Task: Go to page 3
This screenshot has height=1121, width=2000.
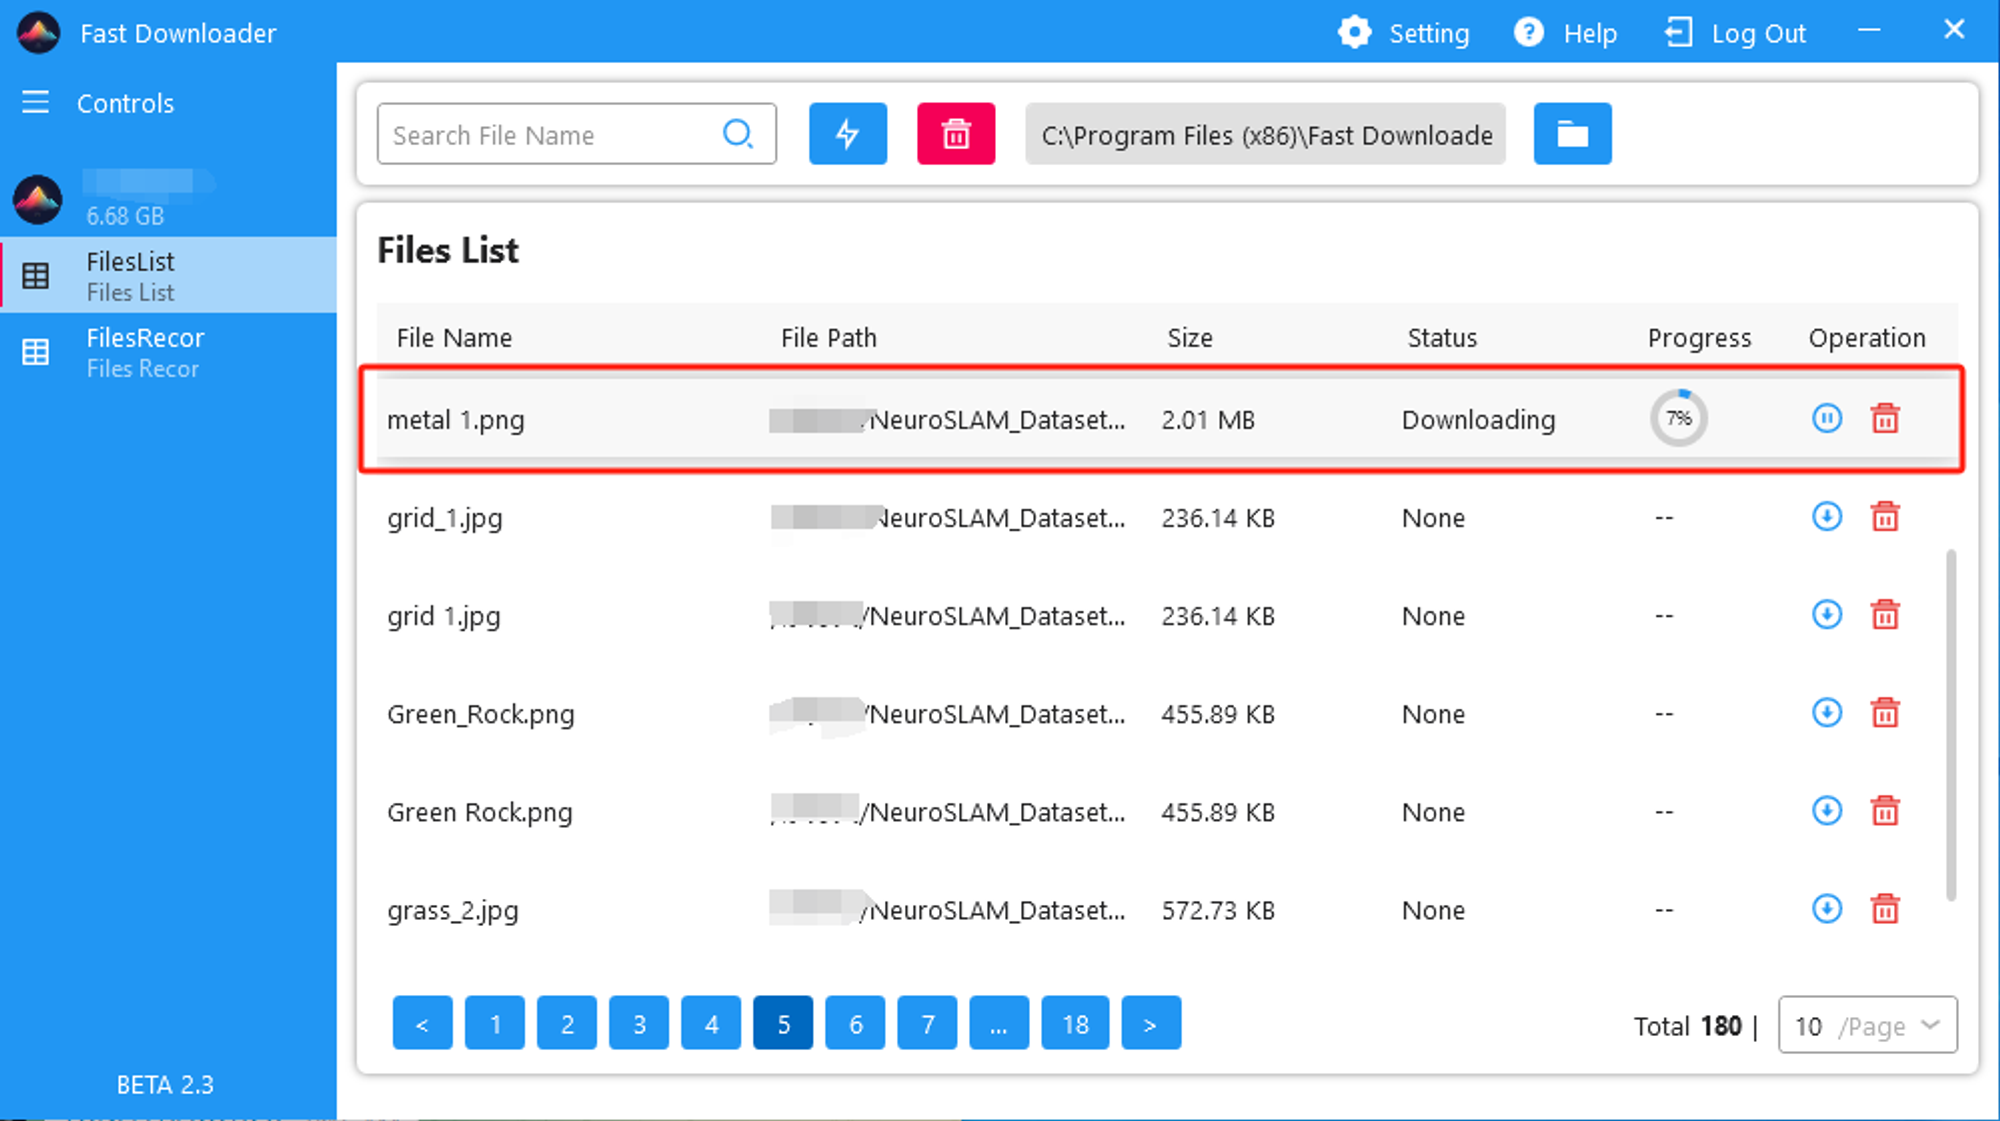Action: [x=639, y=1023]
